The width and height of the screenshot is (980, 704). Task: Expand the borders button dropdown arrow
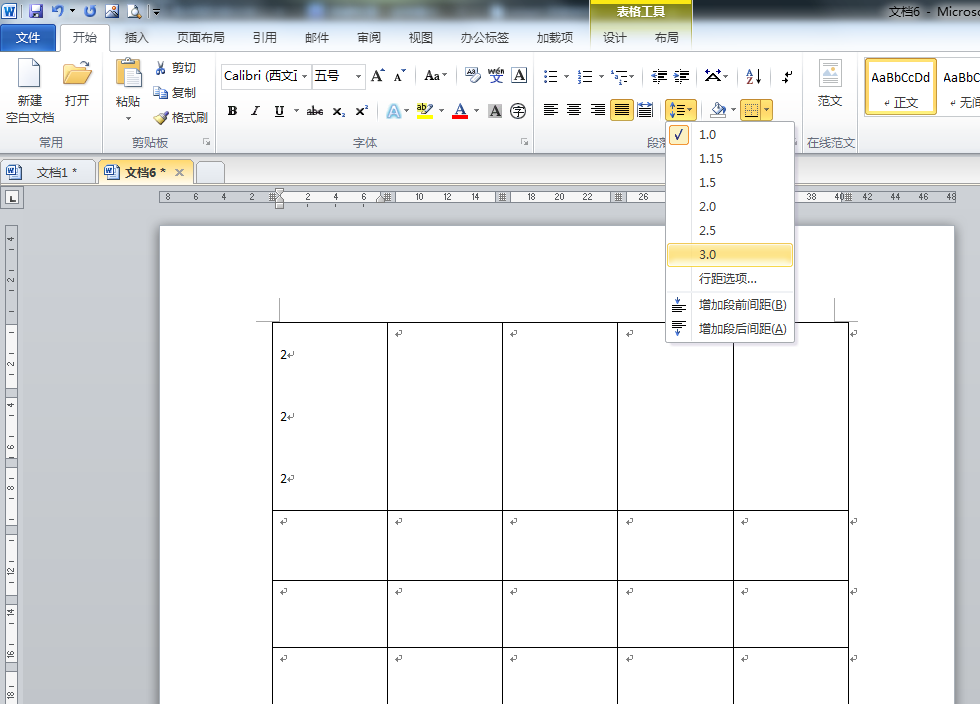tap(767, 111)
